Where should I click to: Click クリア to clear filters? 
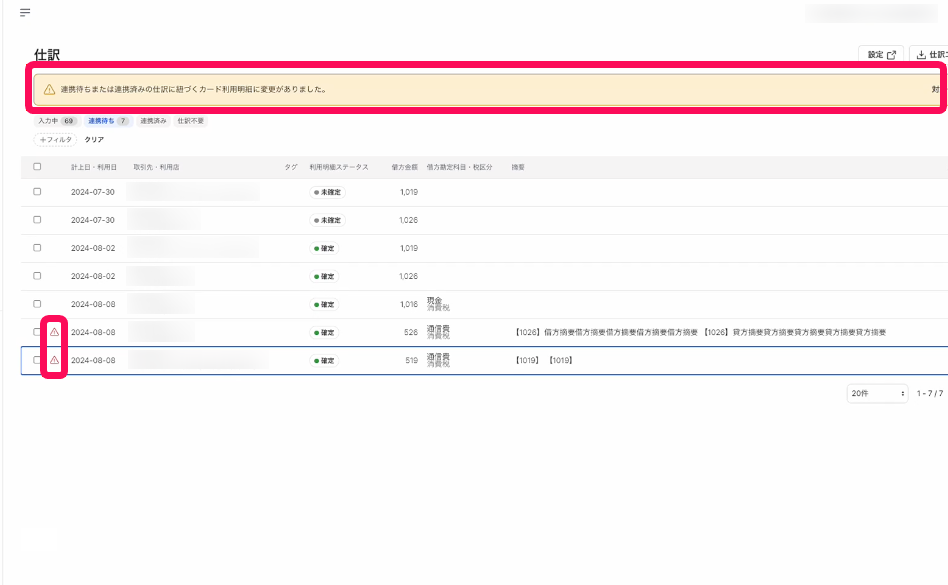(94, 140)
